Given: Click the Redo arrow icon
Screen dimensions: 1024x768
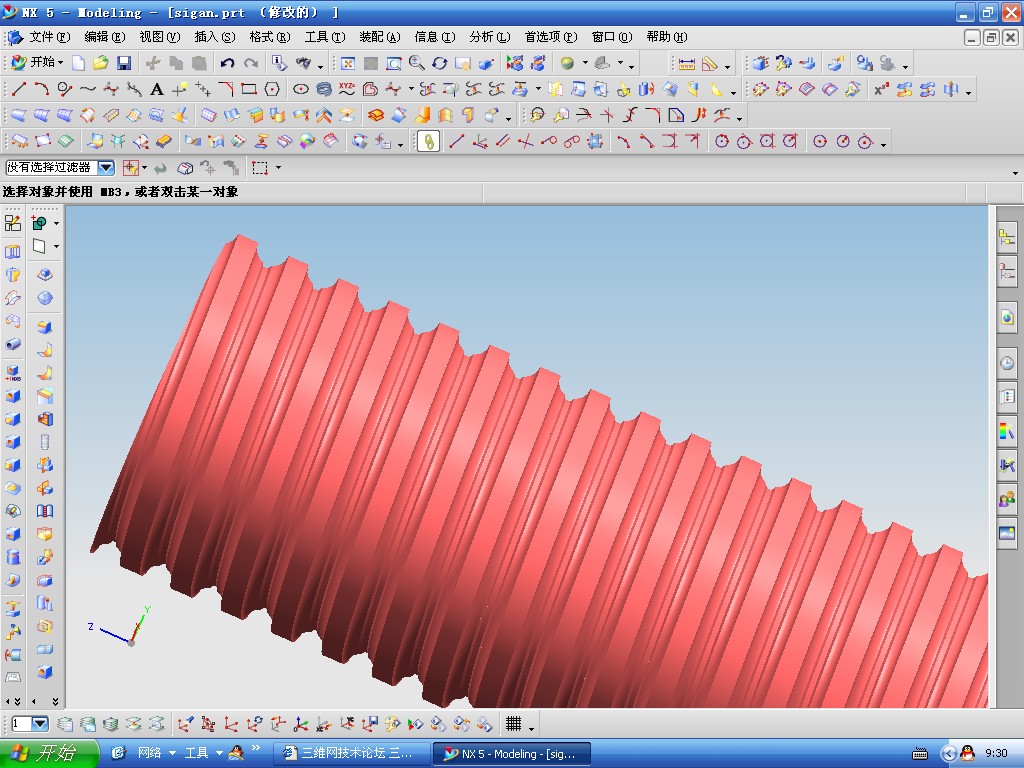Looking at the screenshot, I should [x=251, y=63].
